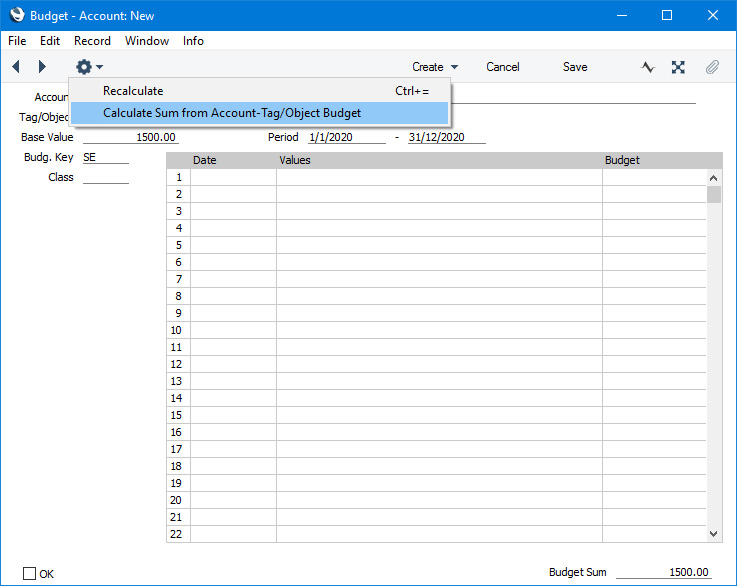This screenshot has height=586, width=737.
Task: Click the Budg. Key field
Action: pyautogui.click(x=106, y=157)
